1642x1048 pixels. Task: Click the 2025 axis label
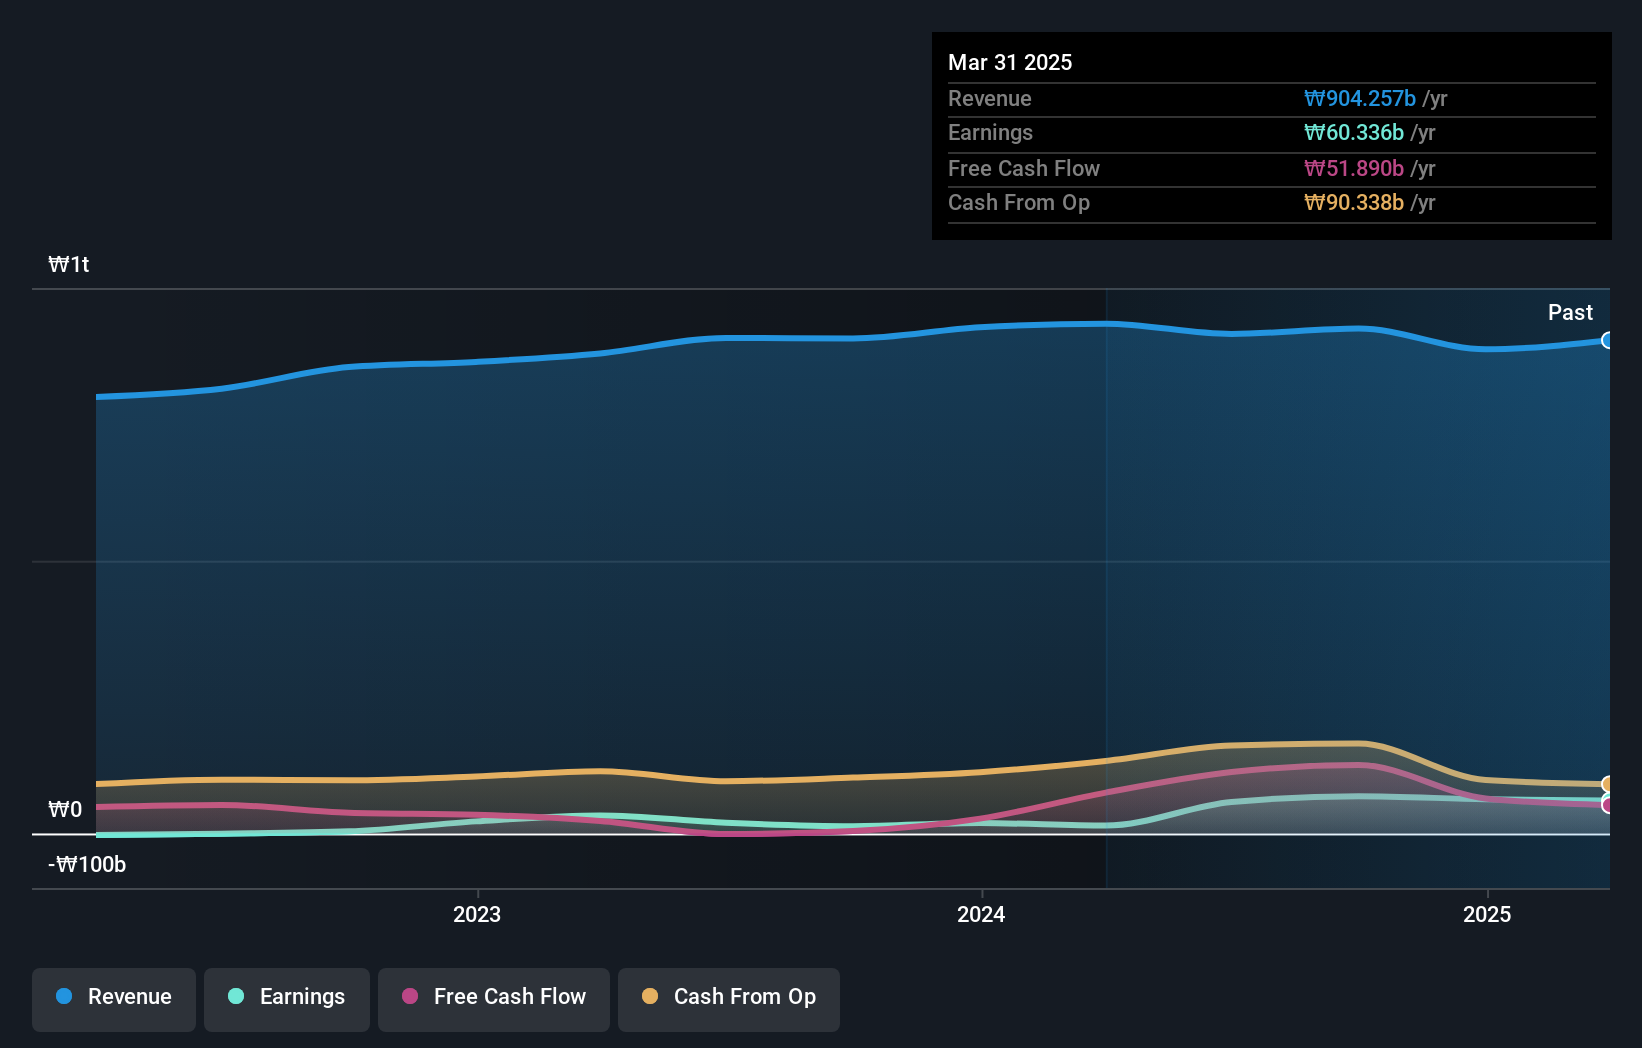tap(1487, 914)
